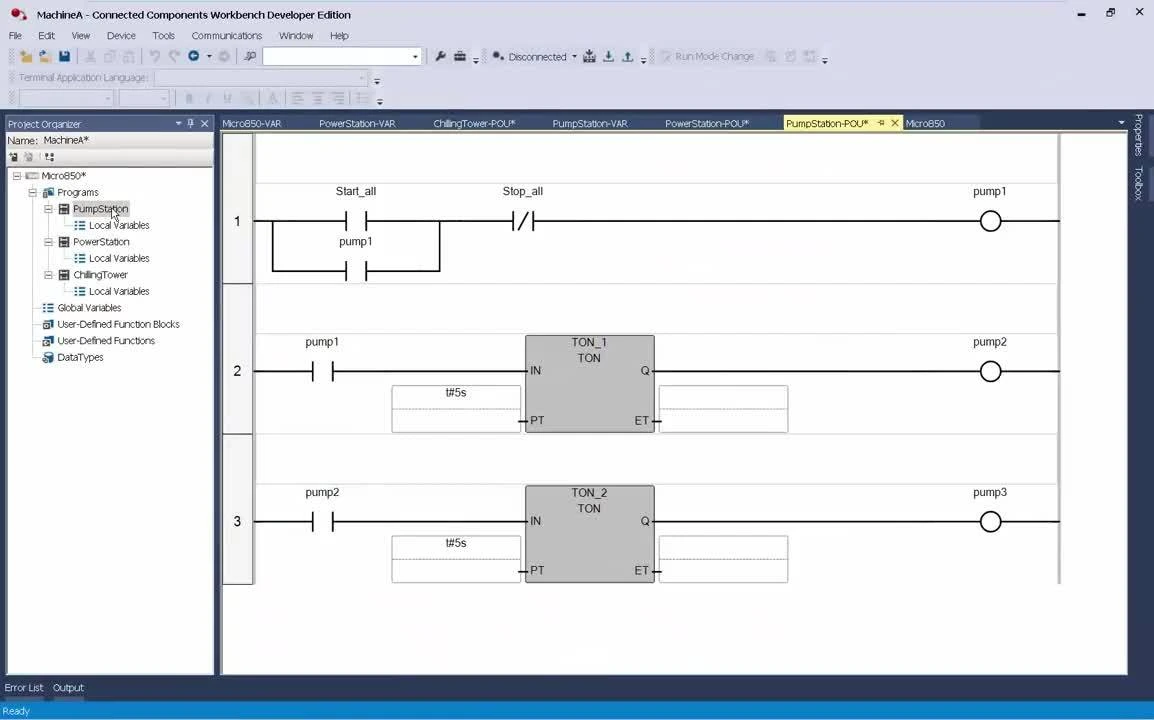Screen dimensions: 1154x720
Task: Open Global Variables in the Project Organizer
Action: (x=89, y=307)
